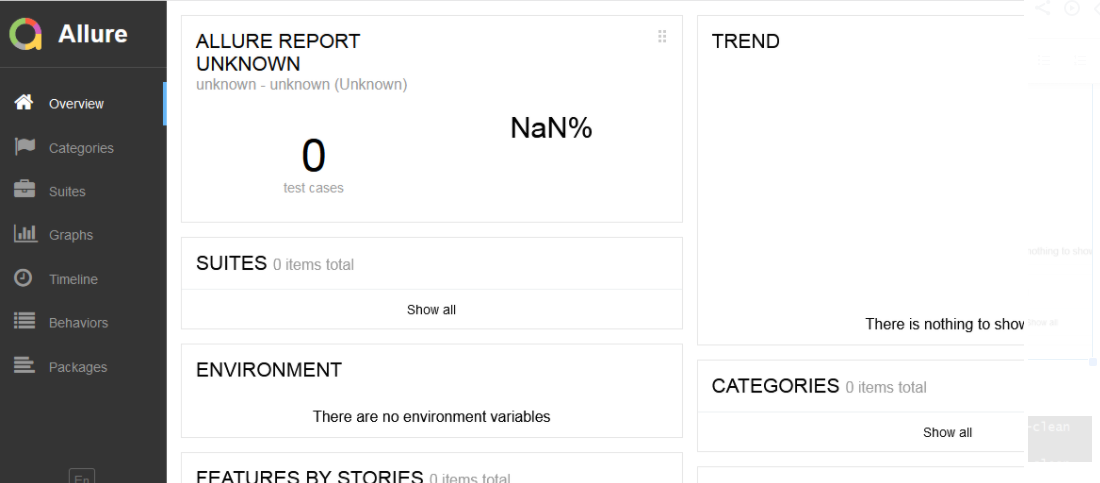
Task: Click the CATEGORIES widget heading
Action: [775, 385]
